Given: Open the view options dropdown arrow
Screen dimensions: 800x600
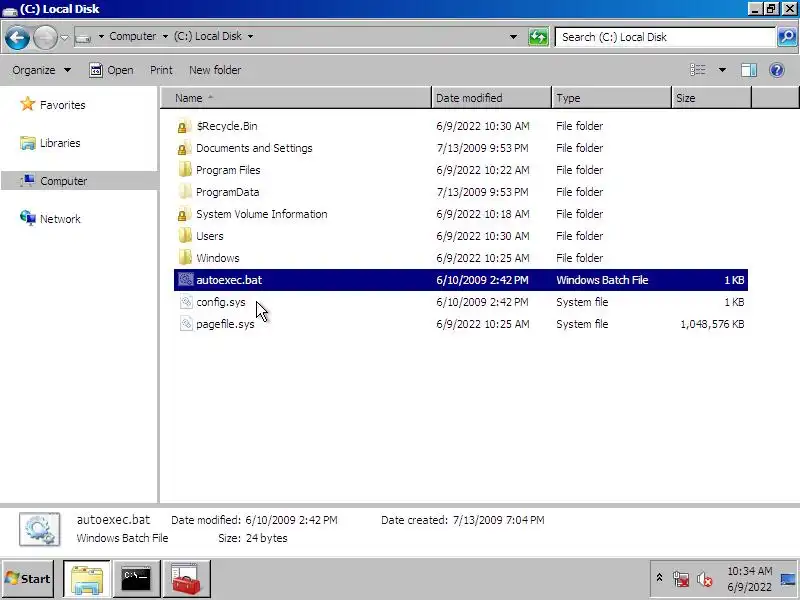Looking at the screenshot, I should tap(722, 70).
